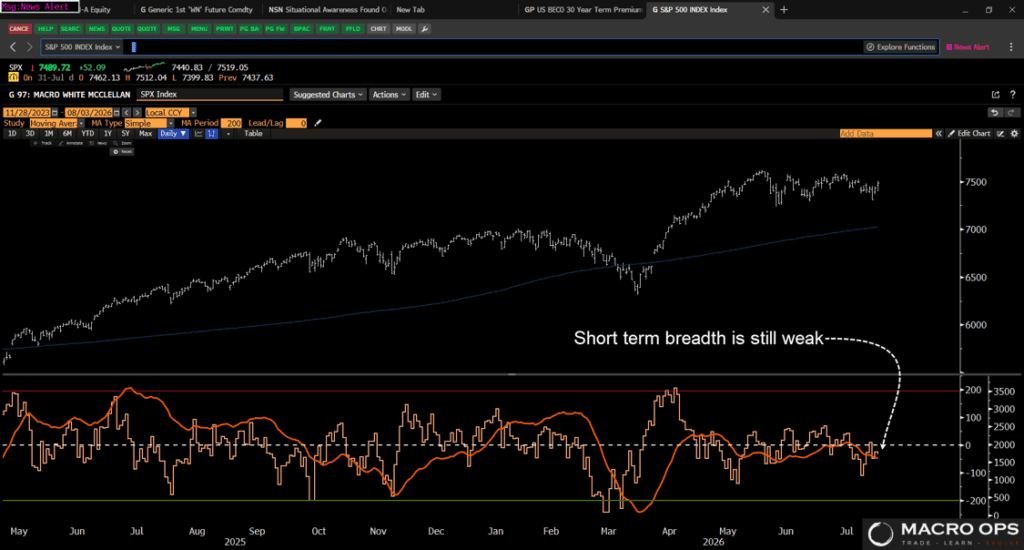Click the green PRINT key button
The image size is (1024, 550).
coord(224,29)
